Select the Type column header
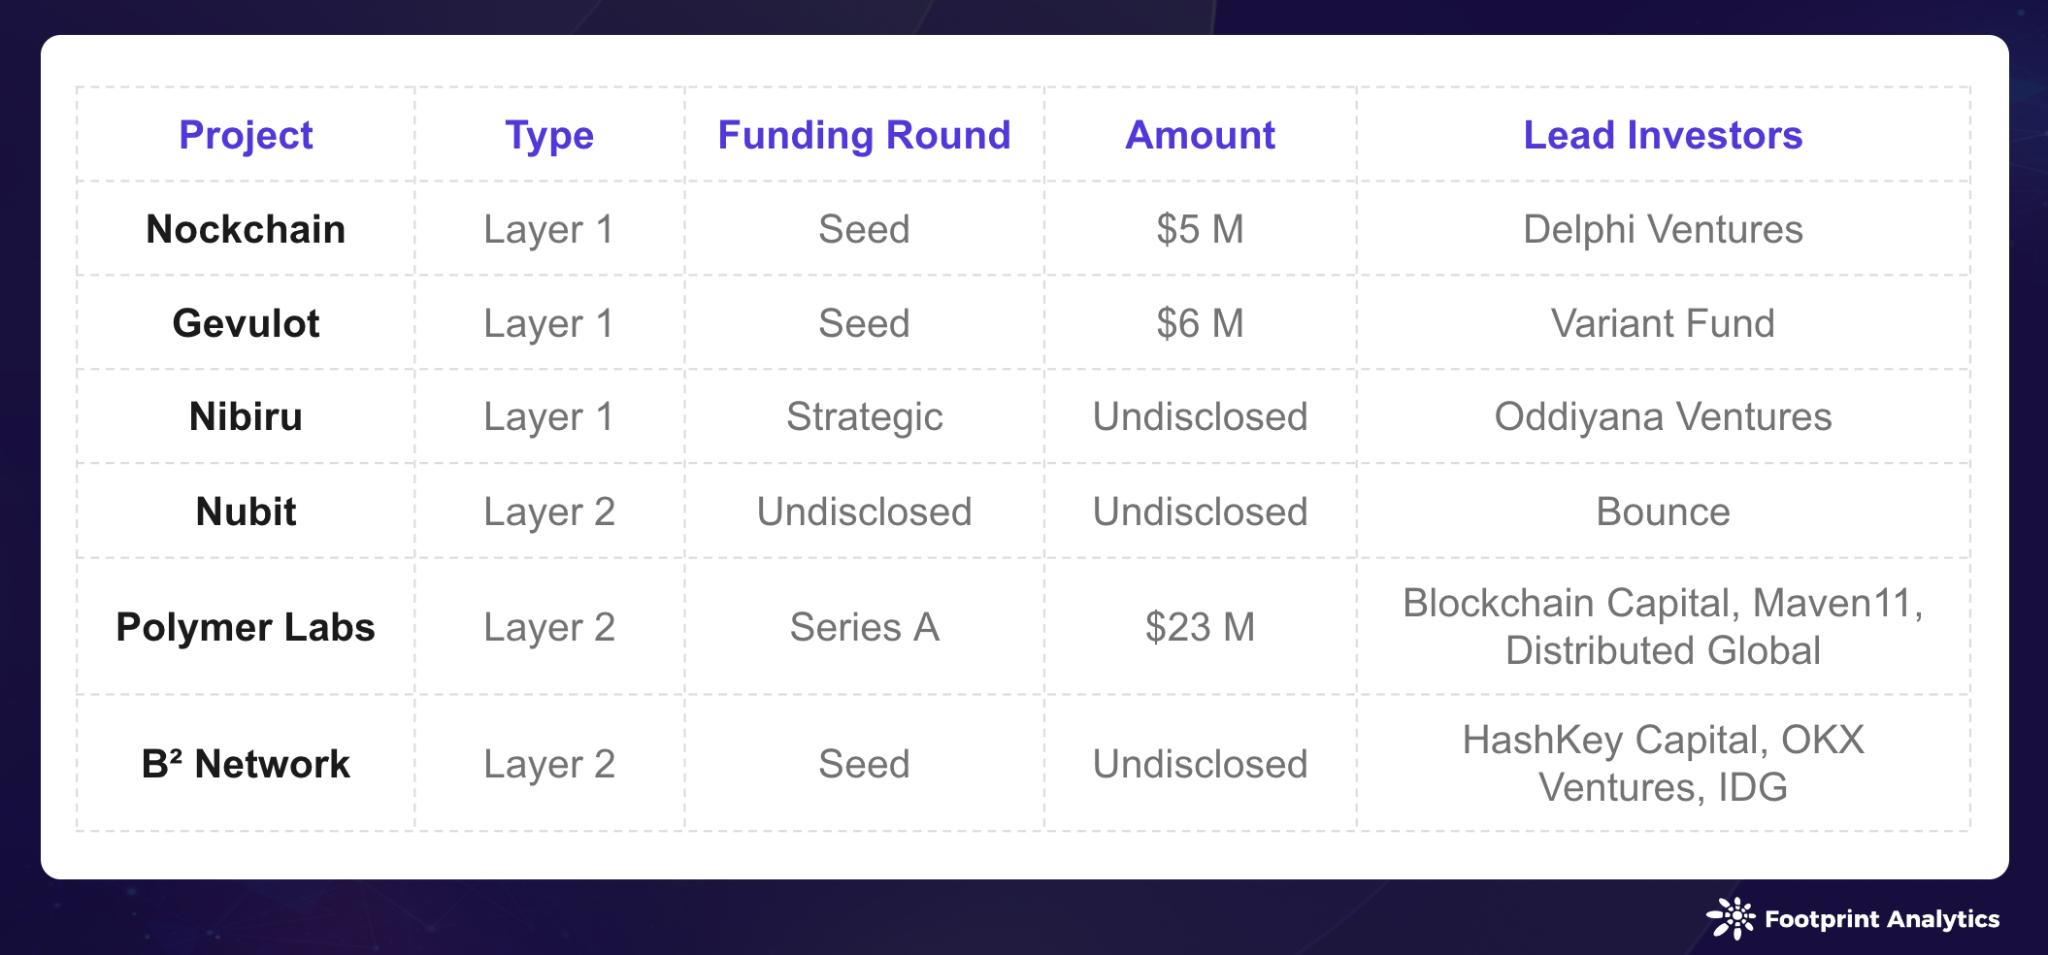This screenshot has width=2048, height=955. click(x=549, y=135)
